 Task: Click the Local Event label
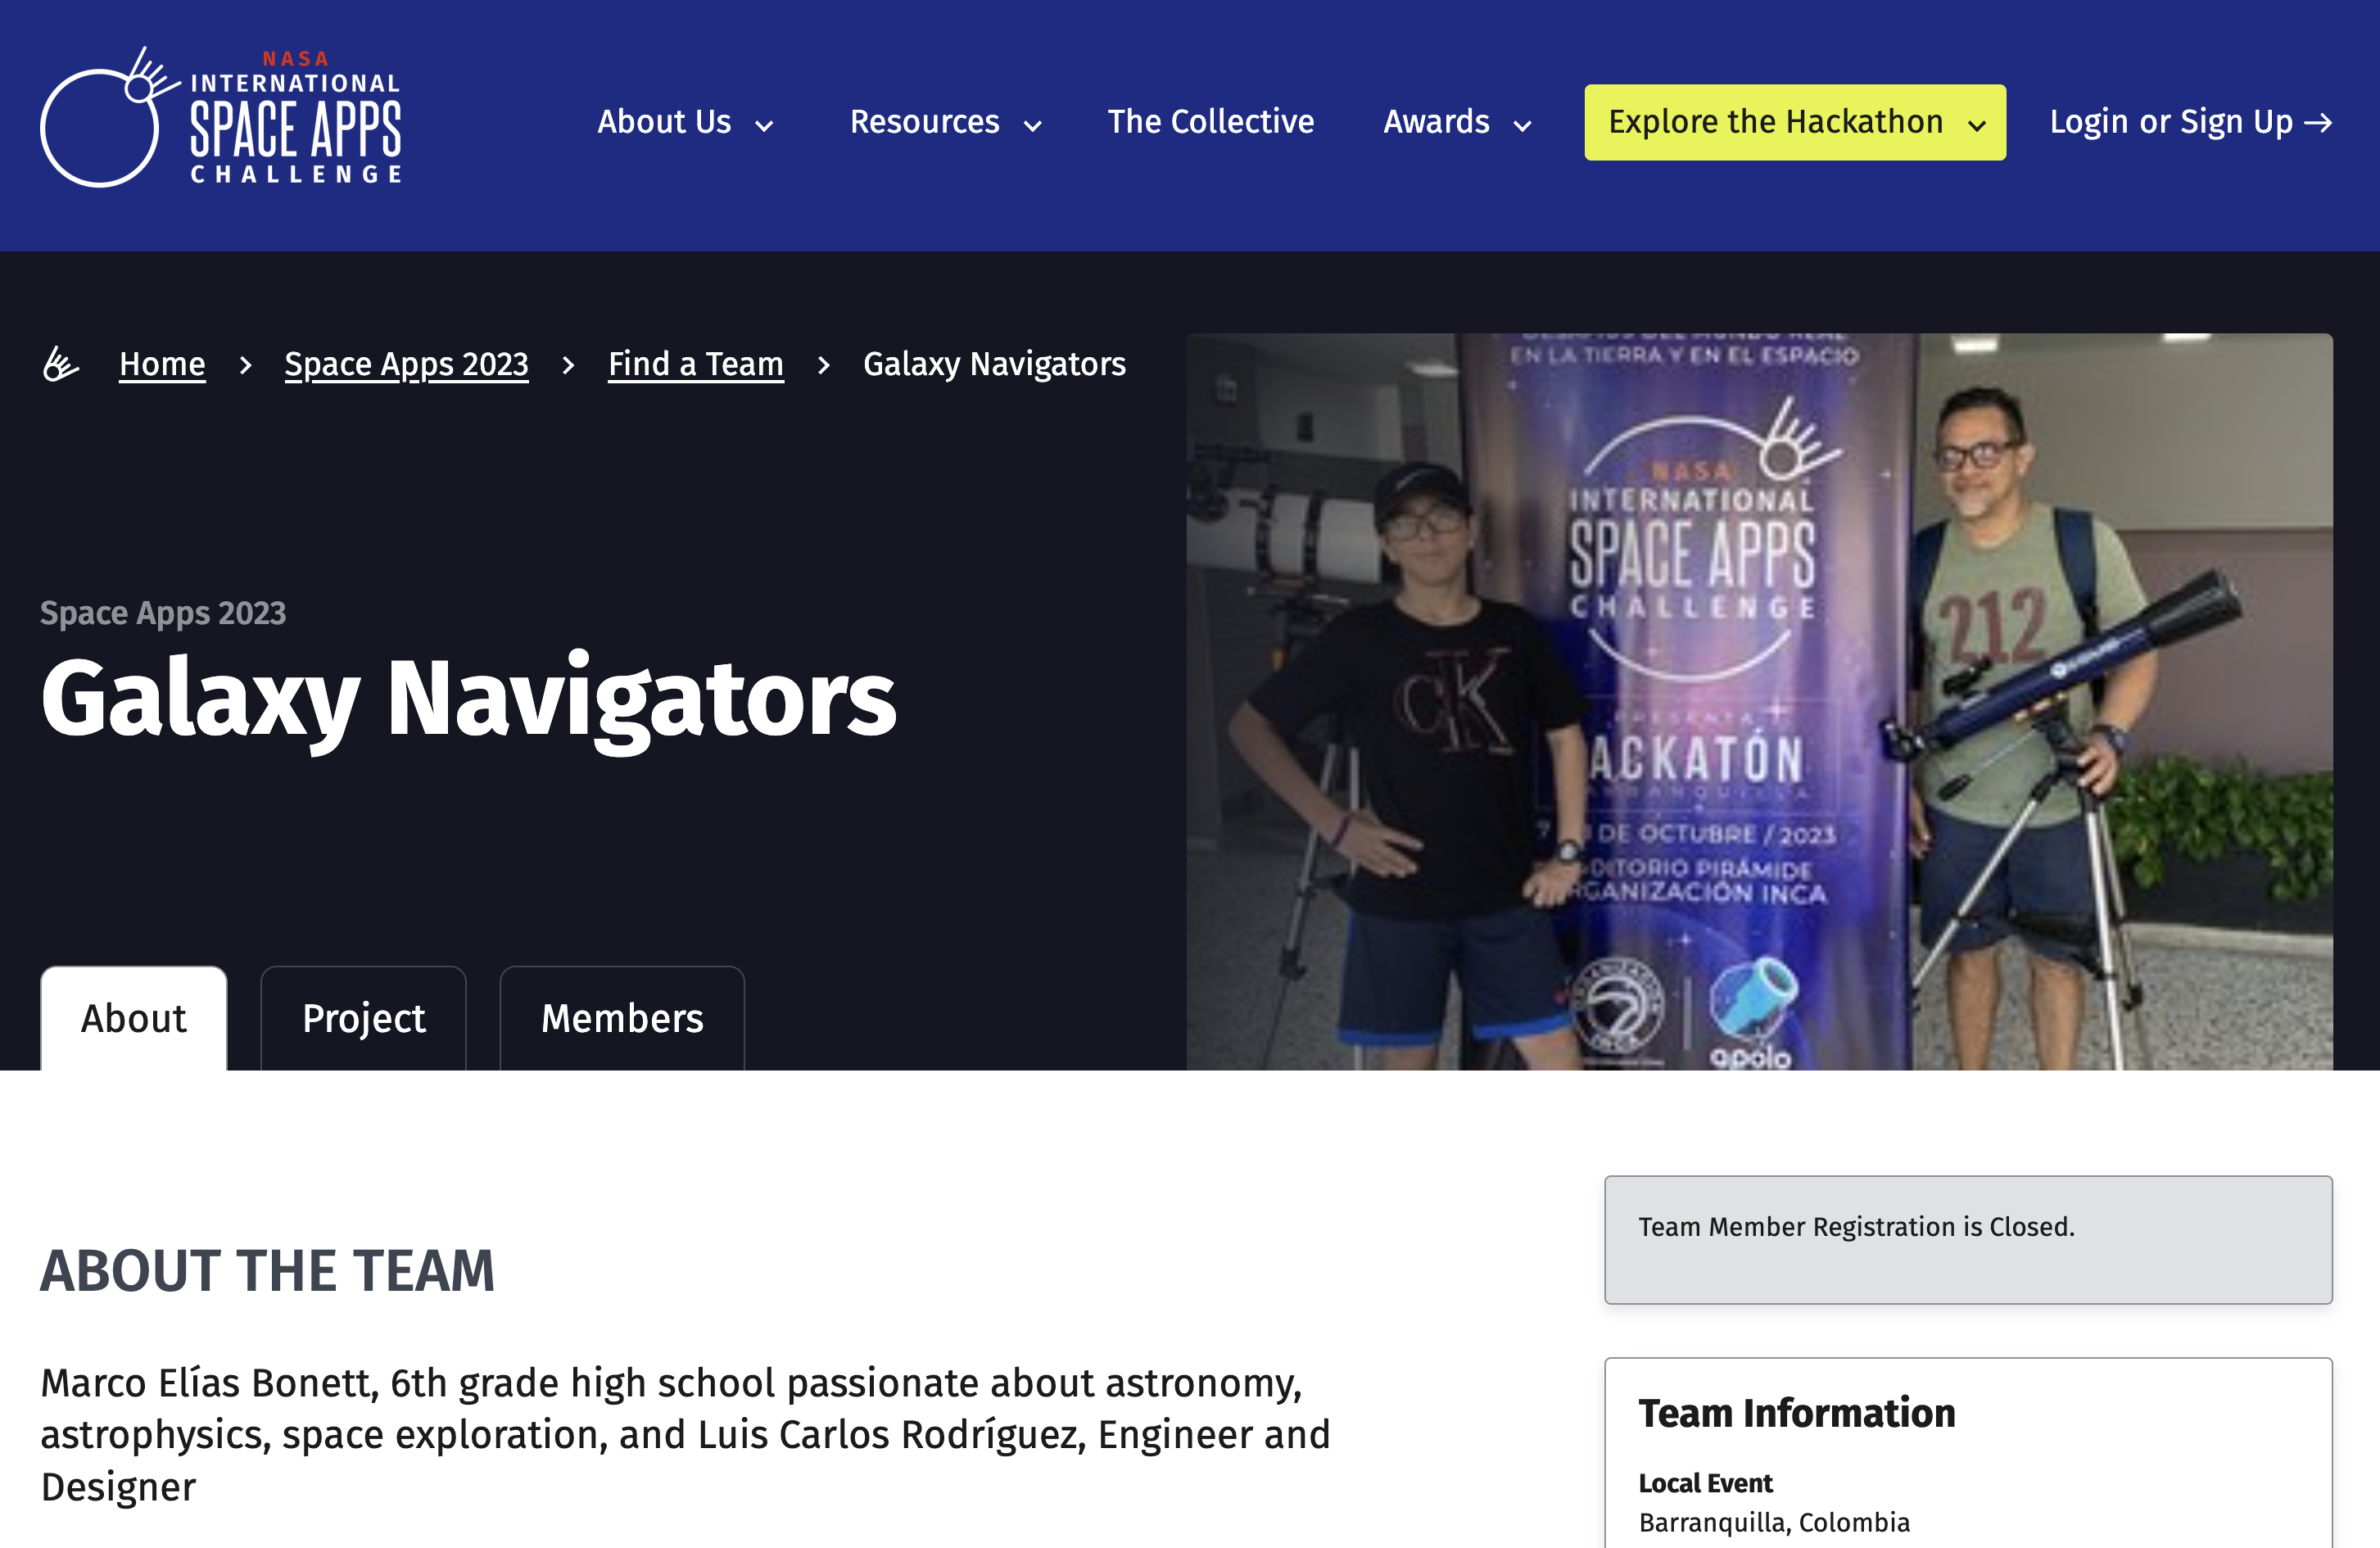[x=1705, y=1483]
